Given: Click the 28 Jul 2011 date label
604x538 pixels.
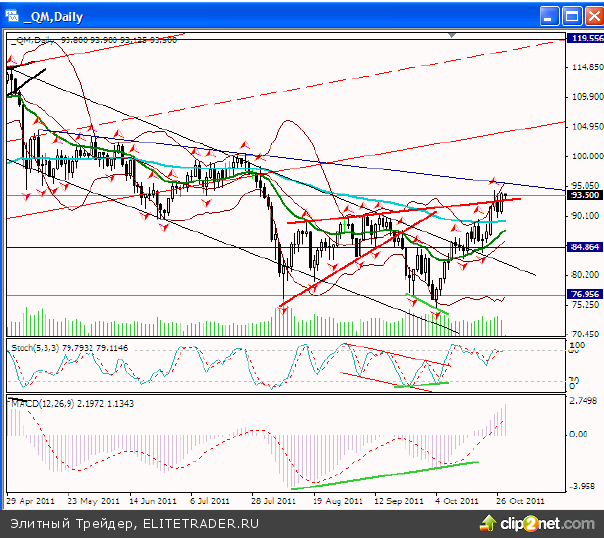Looking at the screenshot, I should [273, 499].
